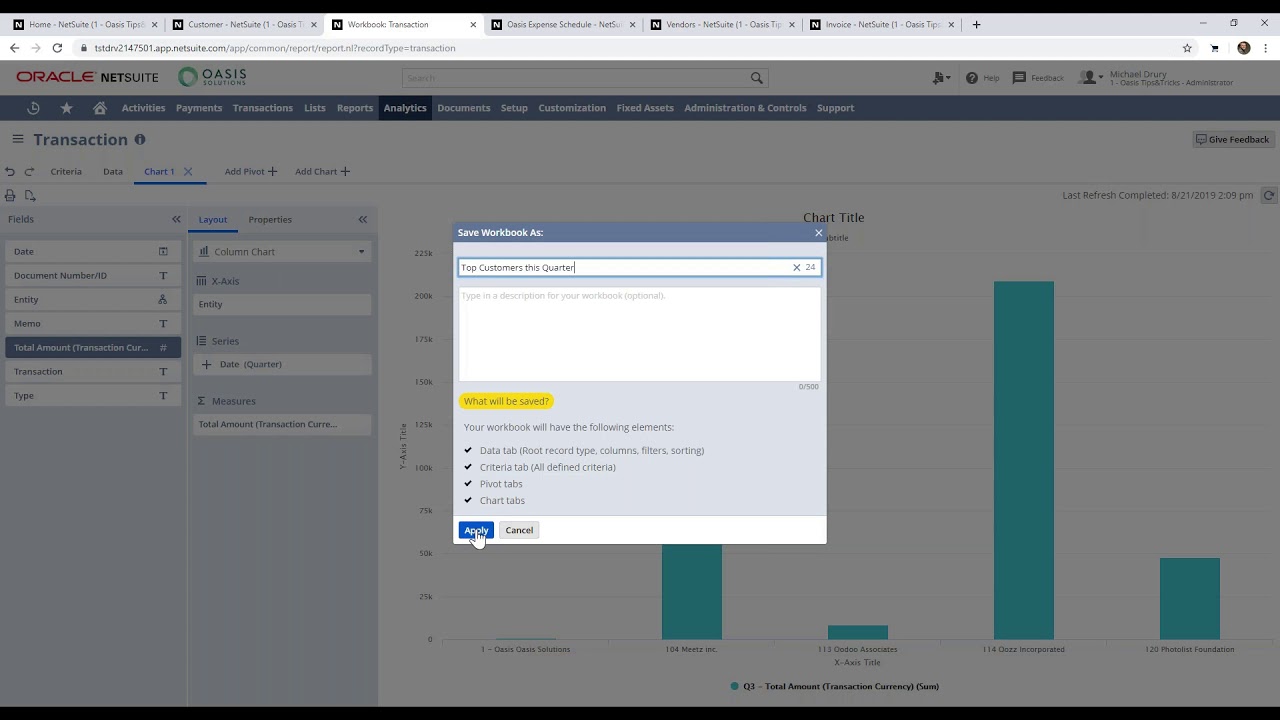Switch to the Layout tab
The height and width of the screenshot is (720, 1280).
[x=212, y=219]
